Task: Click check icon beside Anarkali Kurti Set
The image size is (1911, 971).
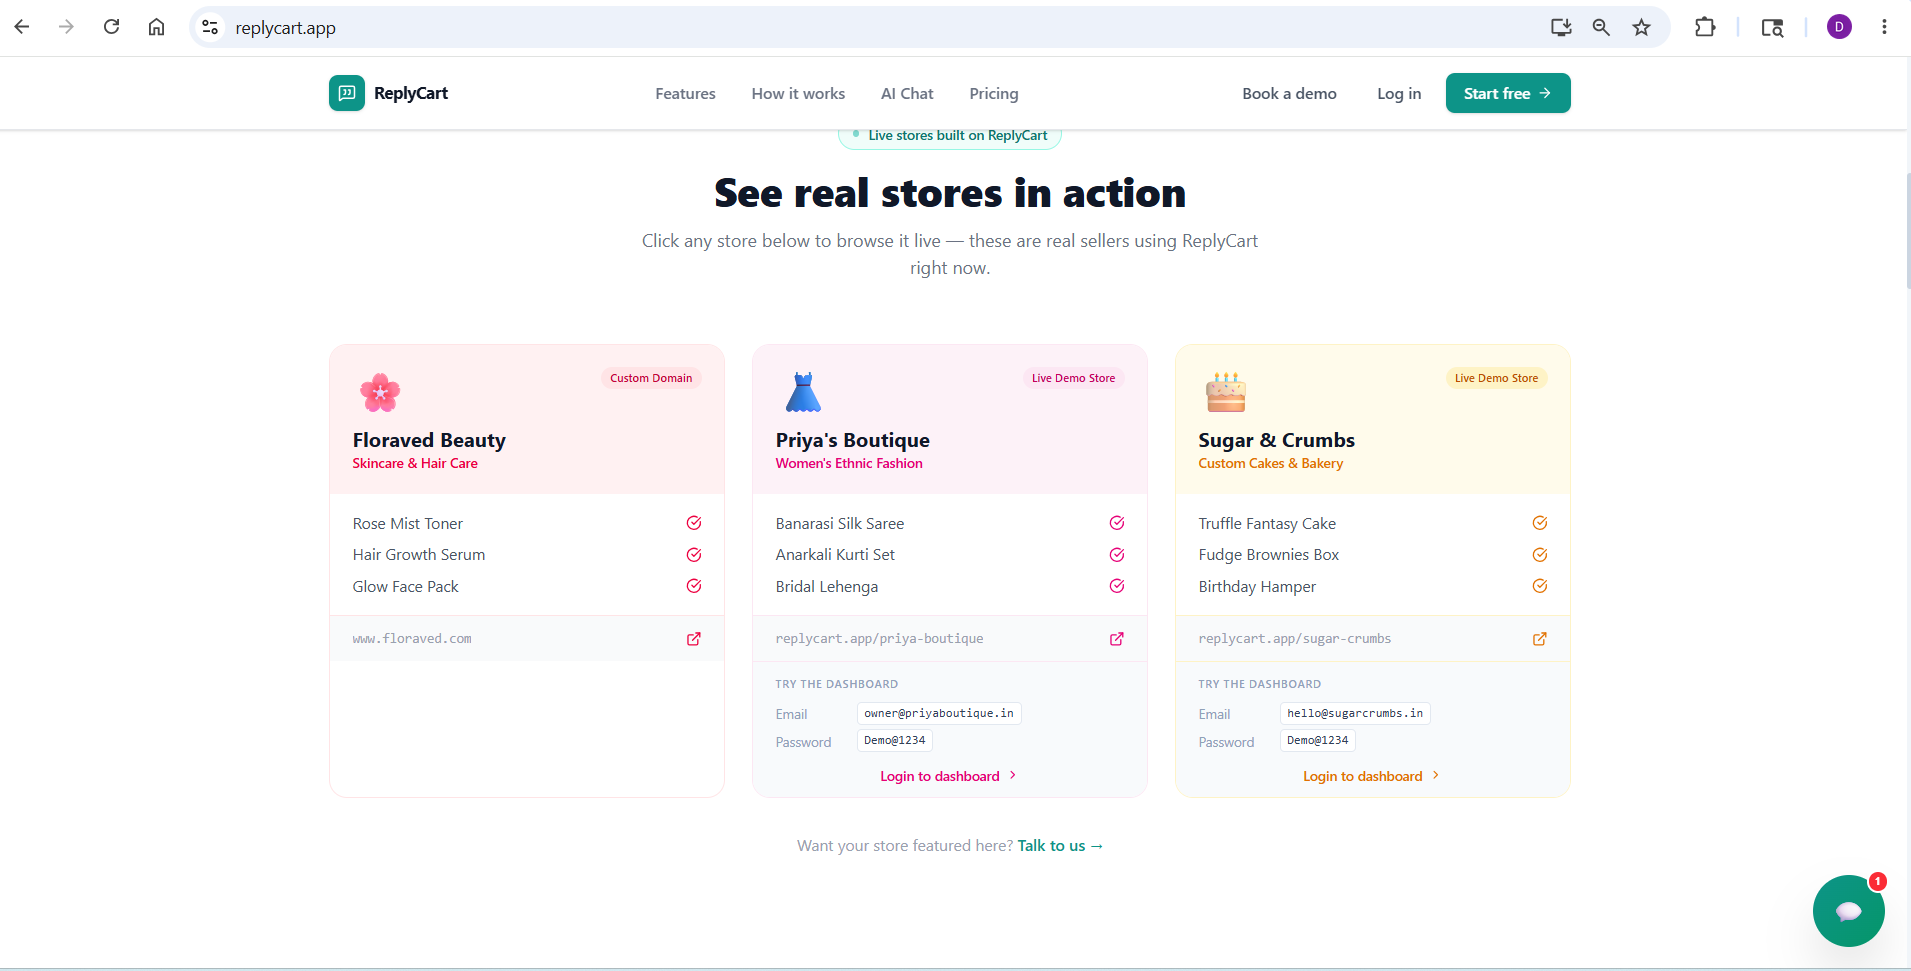Action: [x=1117, y=555]
